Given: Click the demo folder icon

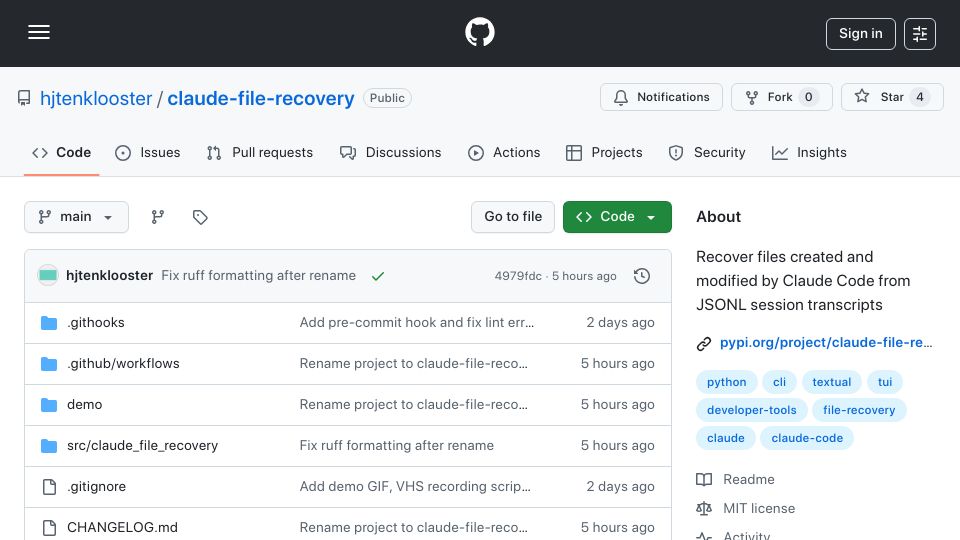Looking at the screenshot, I should [49, 405].
